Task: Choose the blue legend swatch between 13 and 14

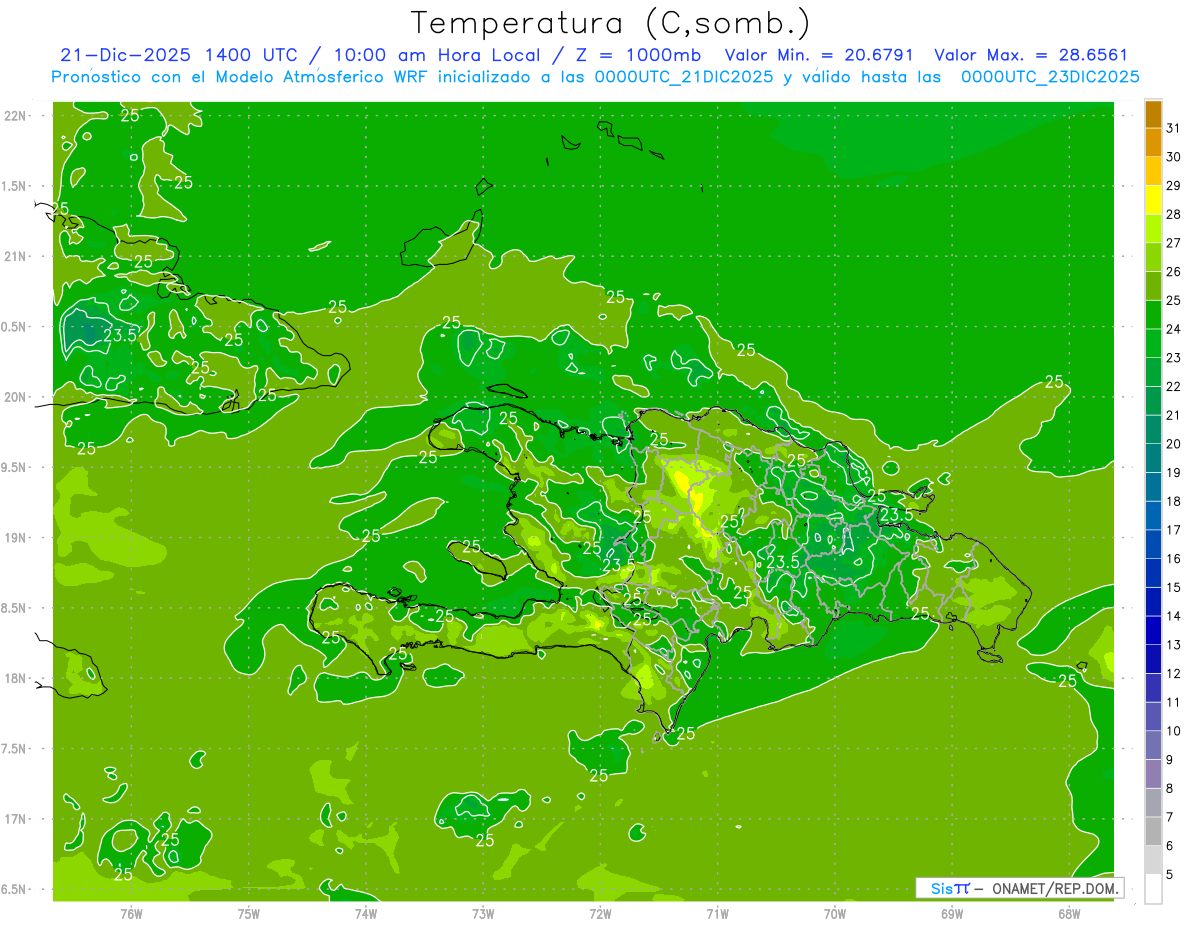Action: pos(1153,631)
